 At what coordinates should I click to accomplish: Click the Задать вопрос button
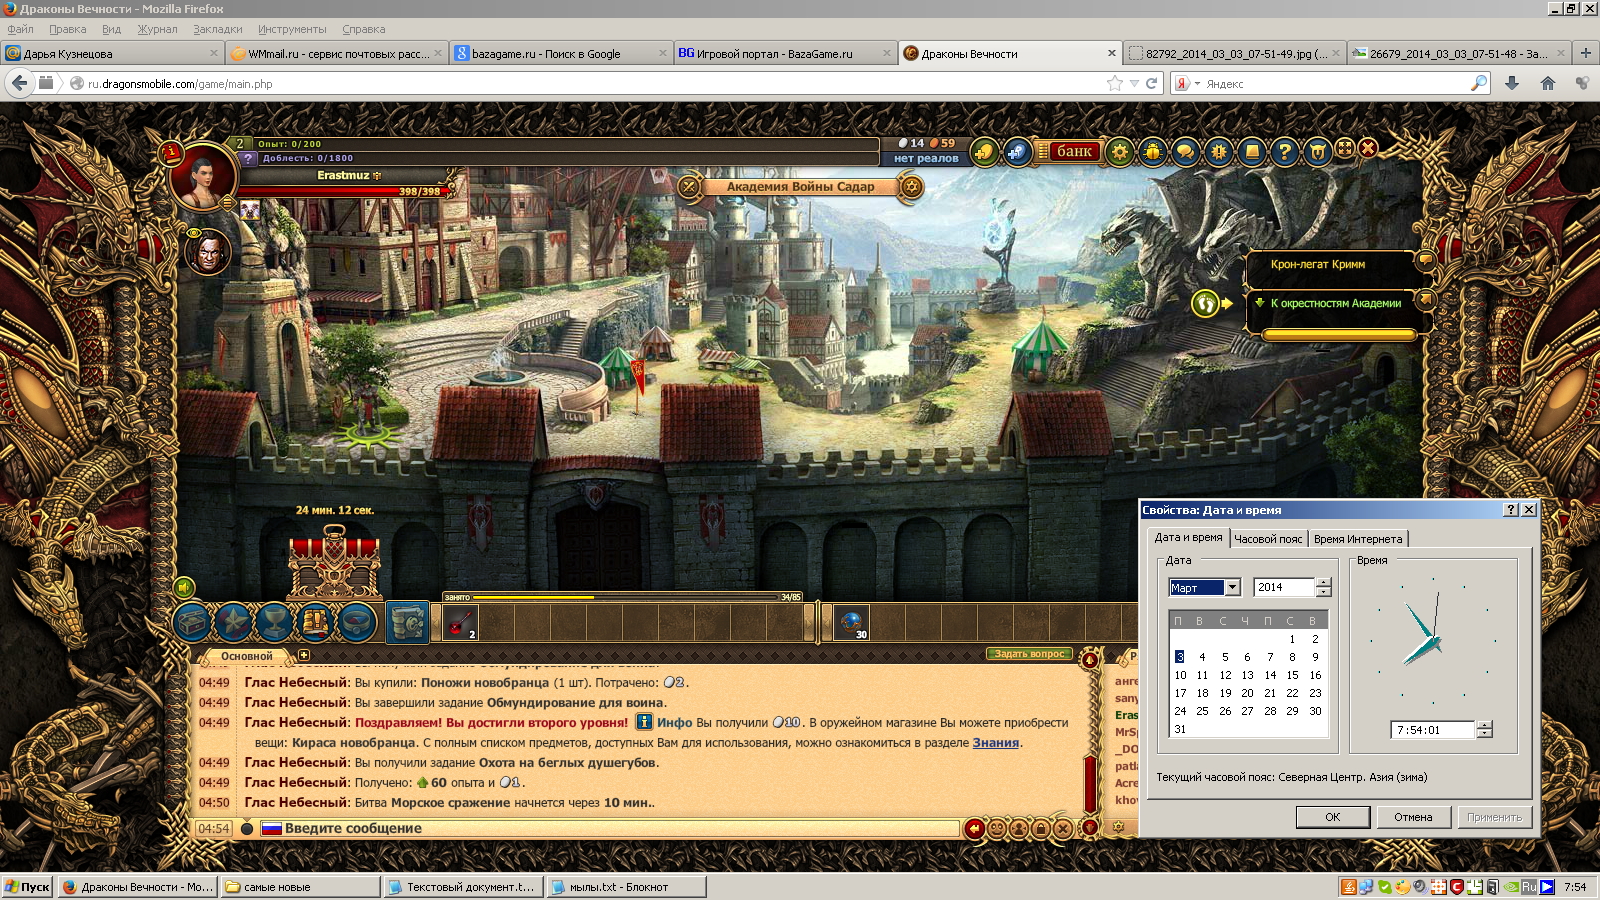coord(1030,654)
